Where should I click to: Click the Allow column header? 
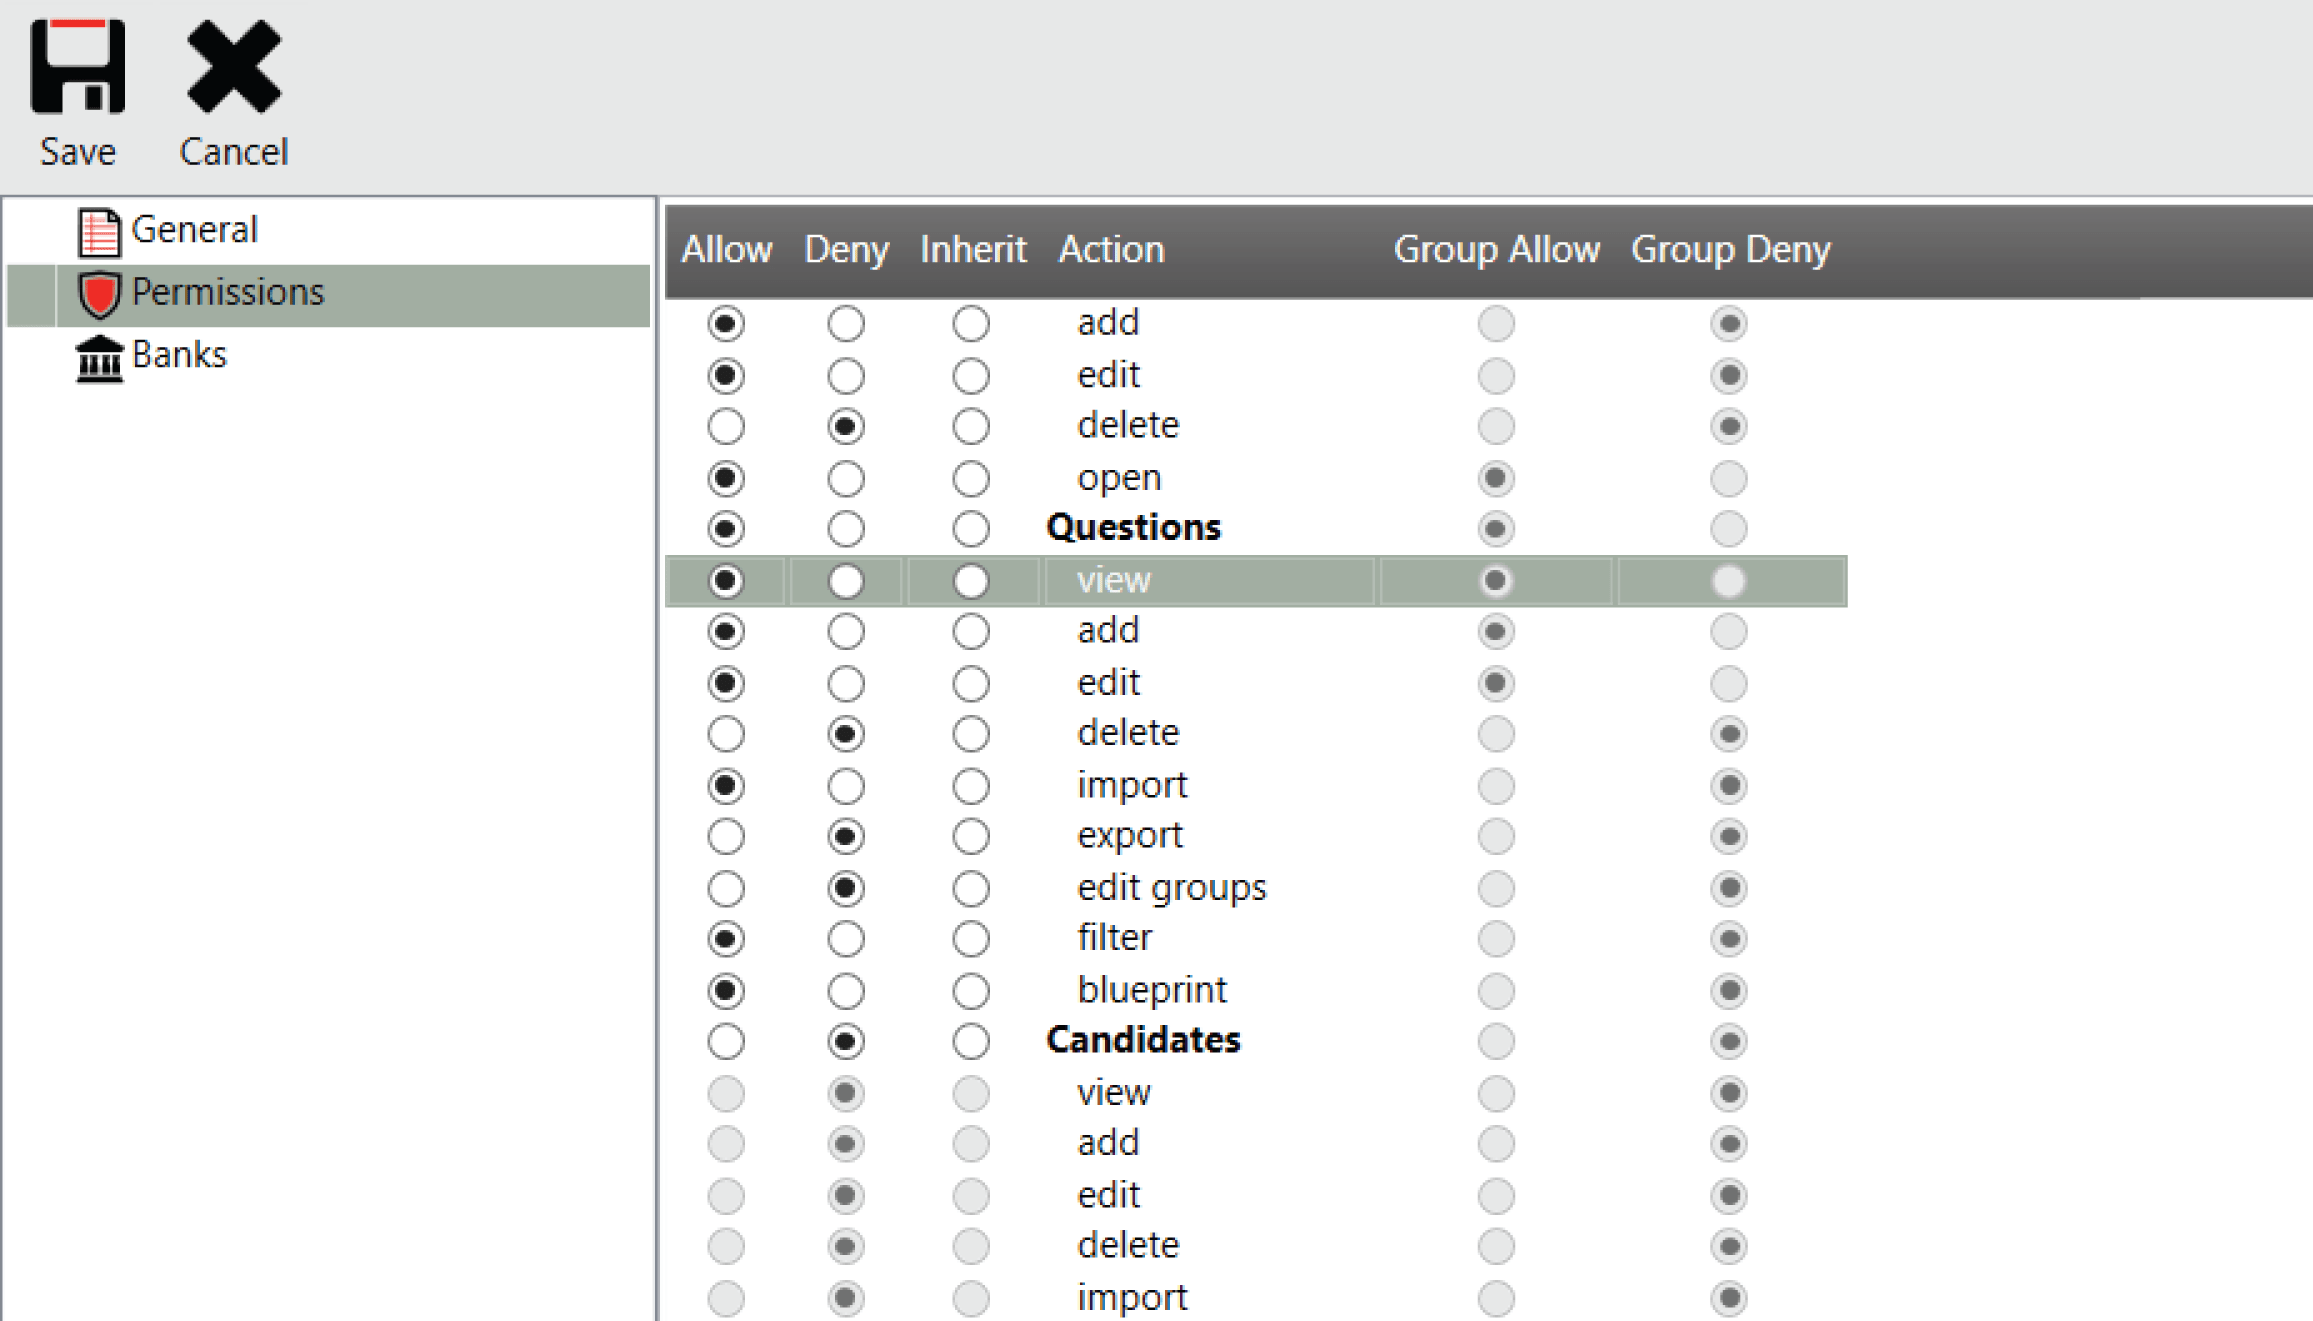click(x=726, y=249)
